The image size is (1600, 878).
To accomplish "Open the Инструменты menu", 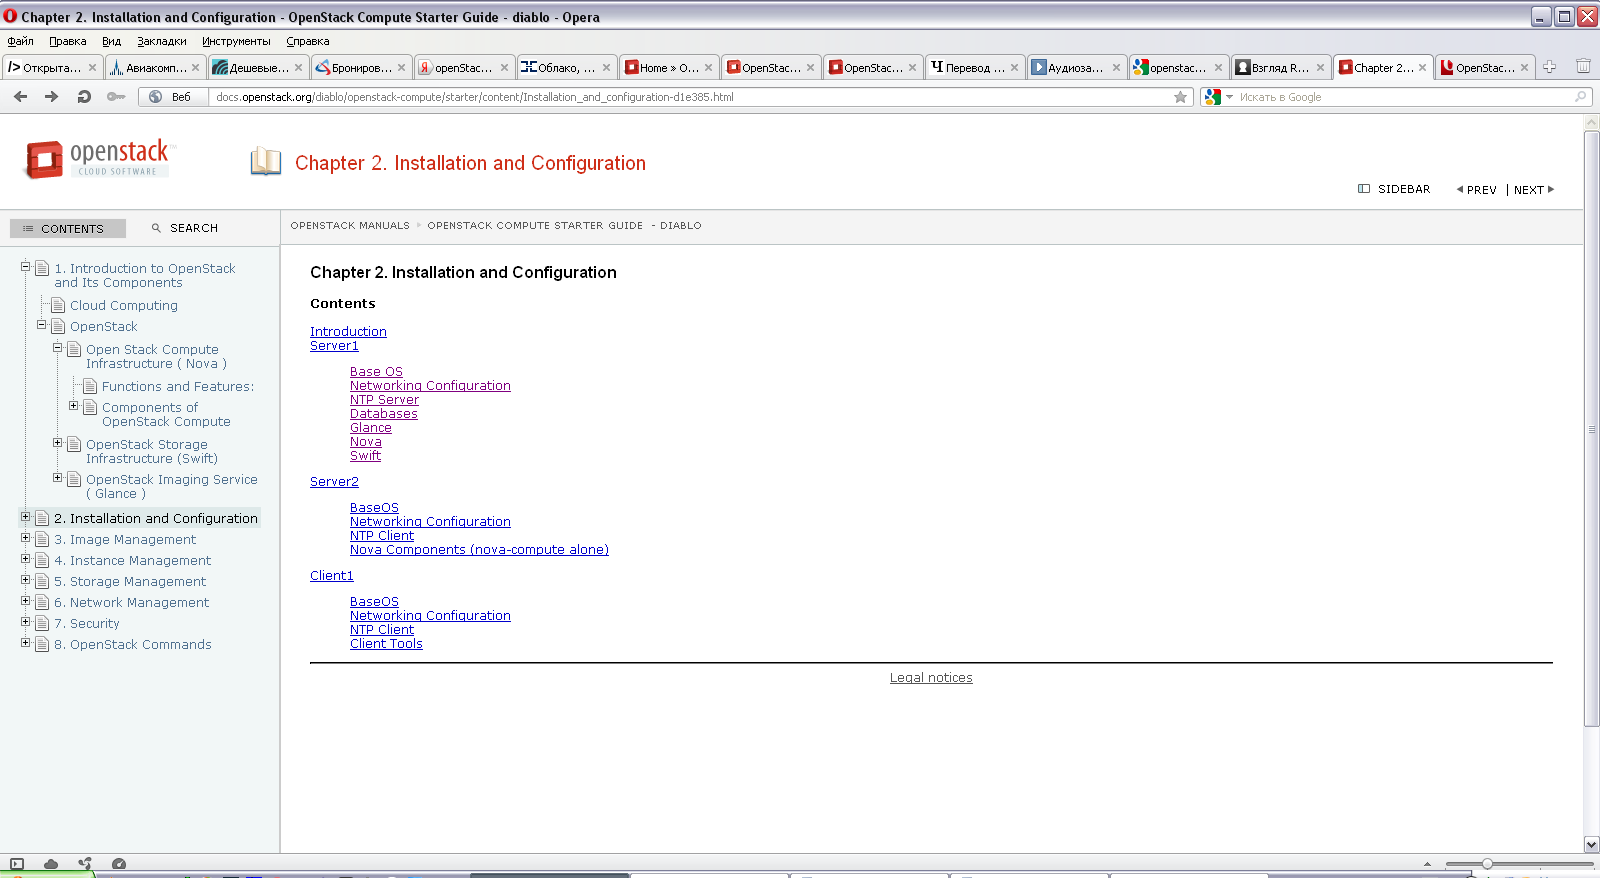I will [236, 41].
